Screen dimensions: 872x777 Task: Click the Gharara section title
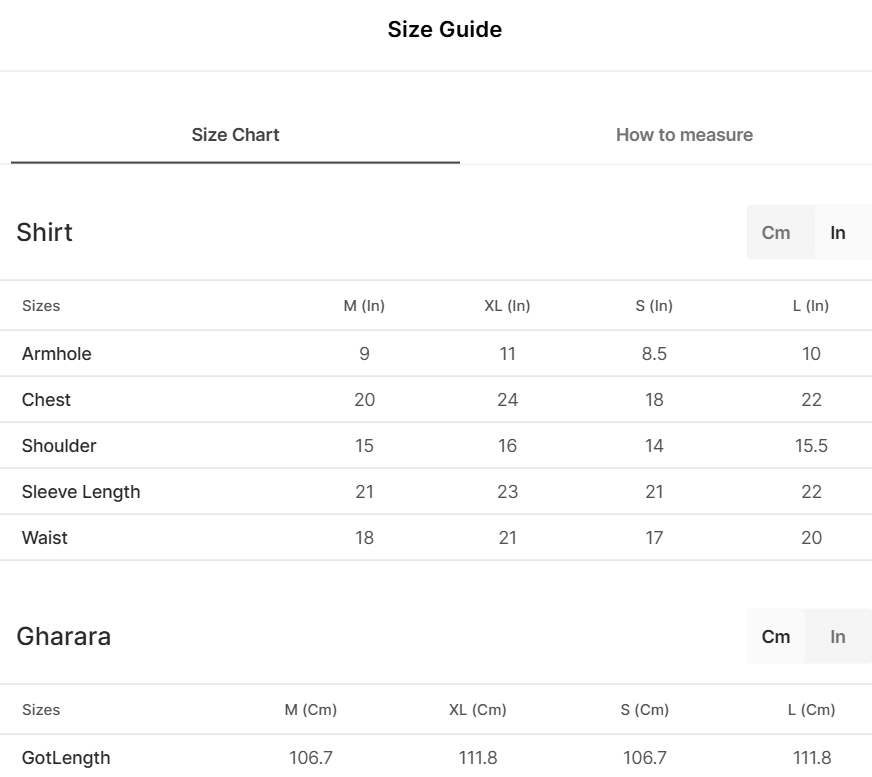click(63, 637)
